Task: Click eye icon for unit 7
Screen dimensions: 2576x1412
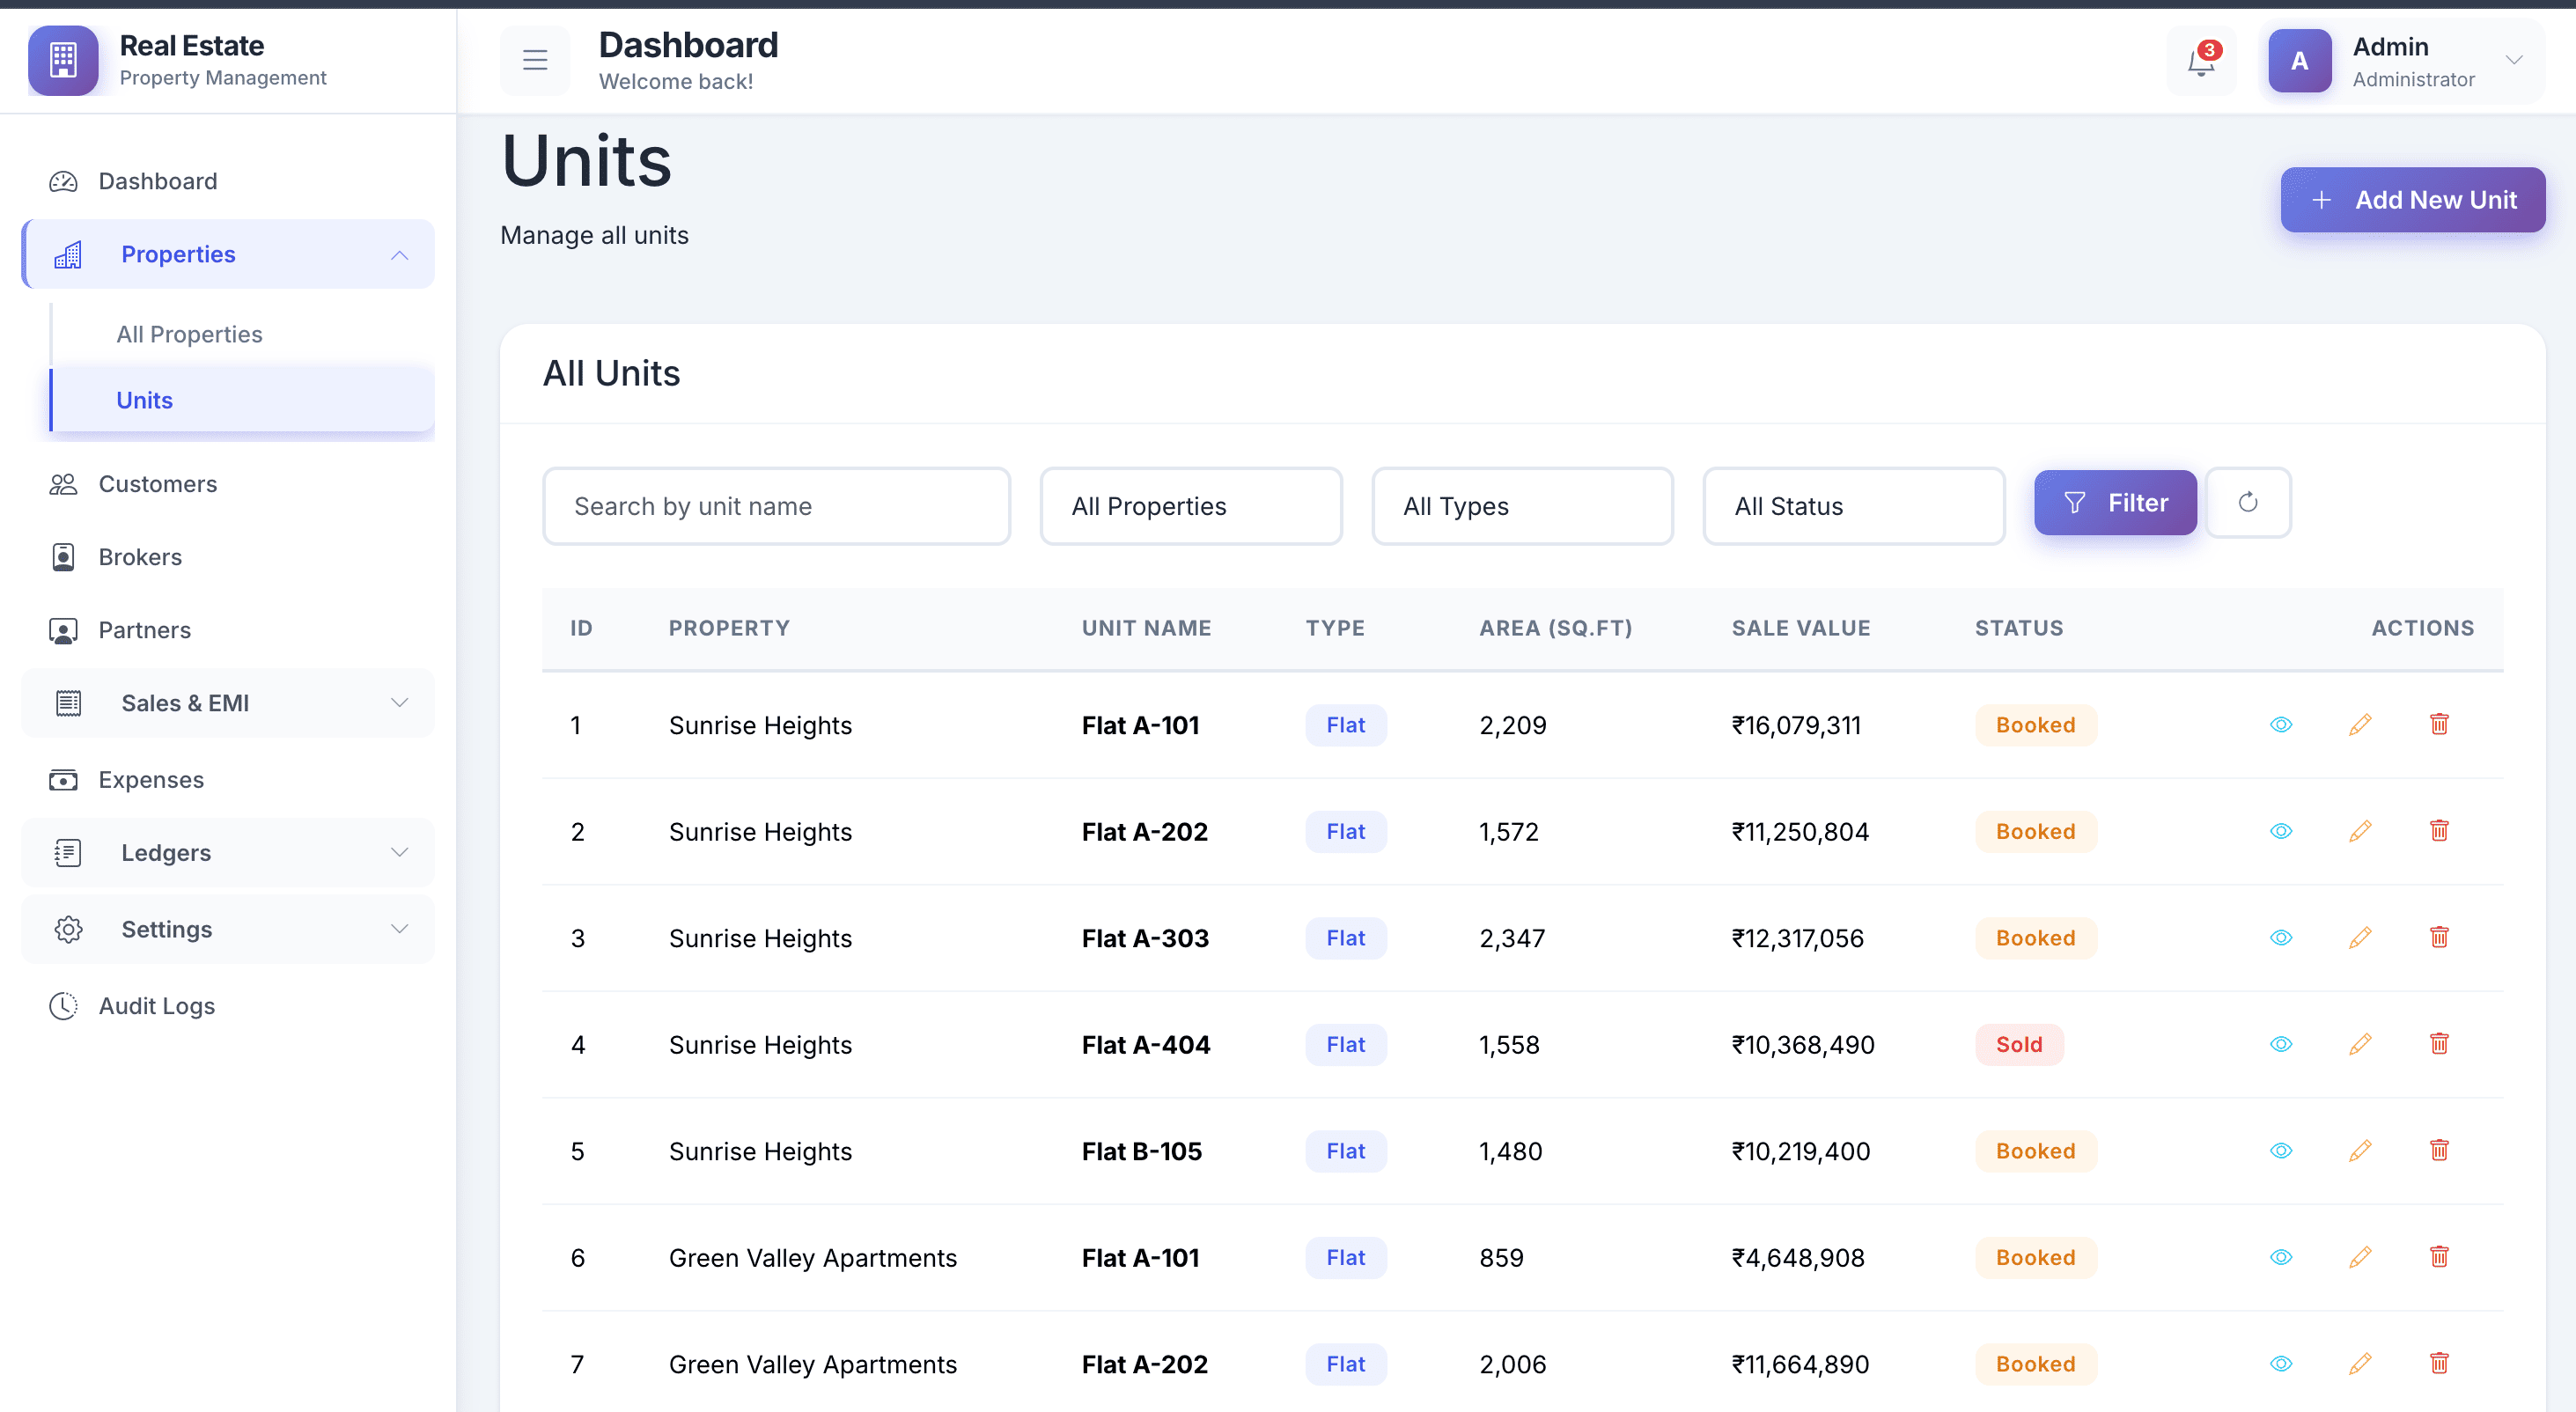Action: coord(2281,1364)
